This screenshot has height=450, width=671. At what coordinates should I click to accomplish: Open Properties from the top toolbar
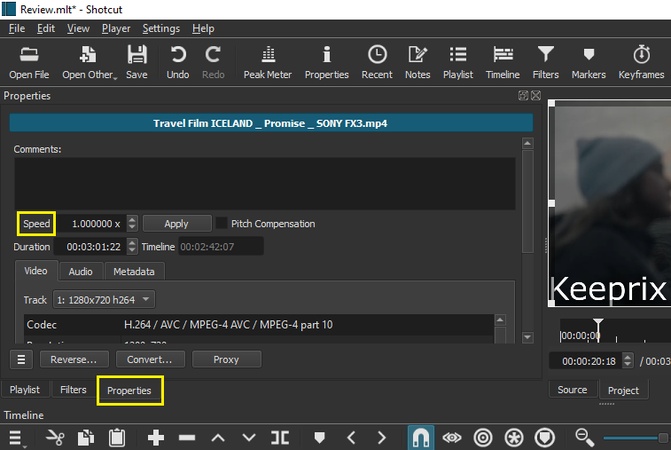click(x=327, y=62)
